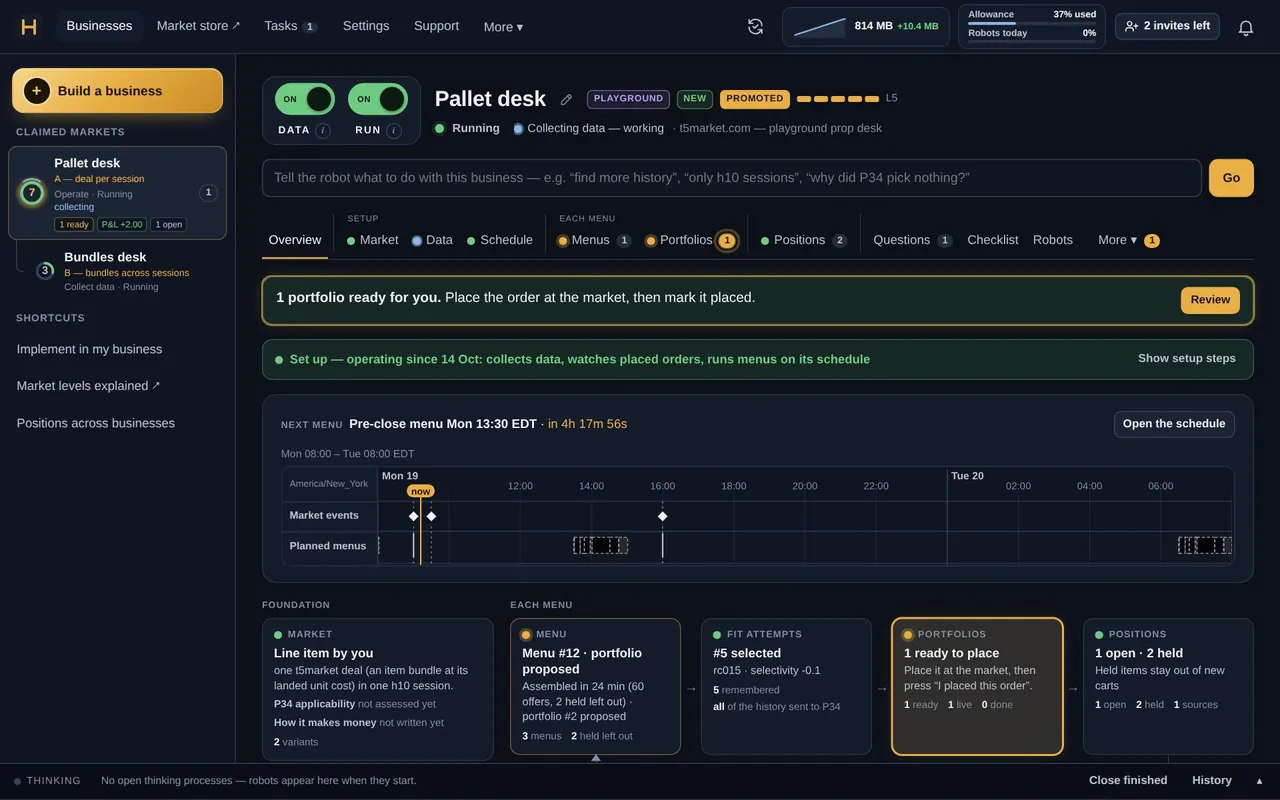Click the L5 level progress segments
The width and height of the screenshot is (1280, 800).
click(838, 99)
